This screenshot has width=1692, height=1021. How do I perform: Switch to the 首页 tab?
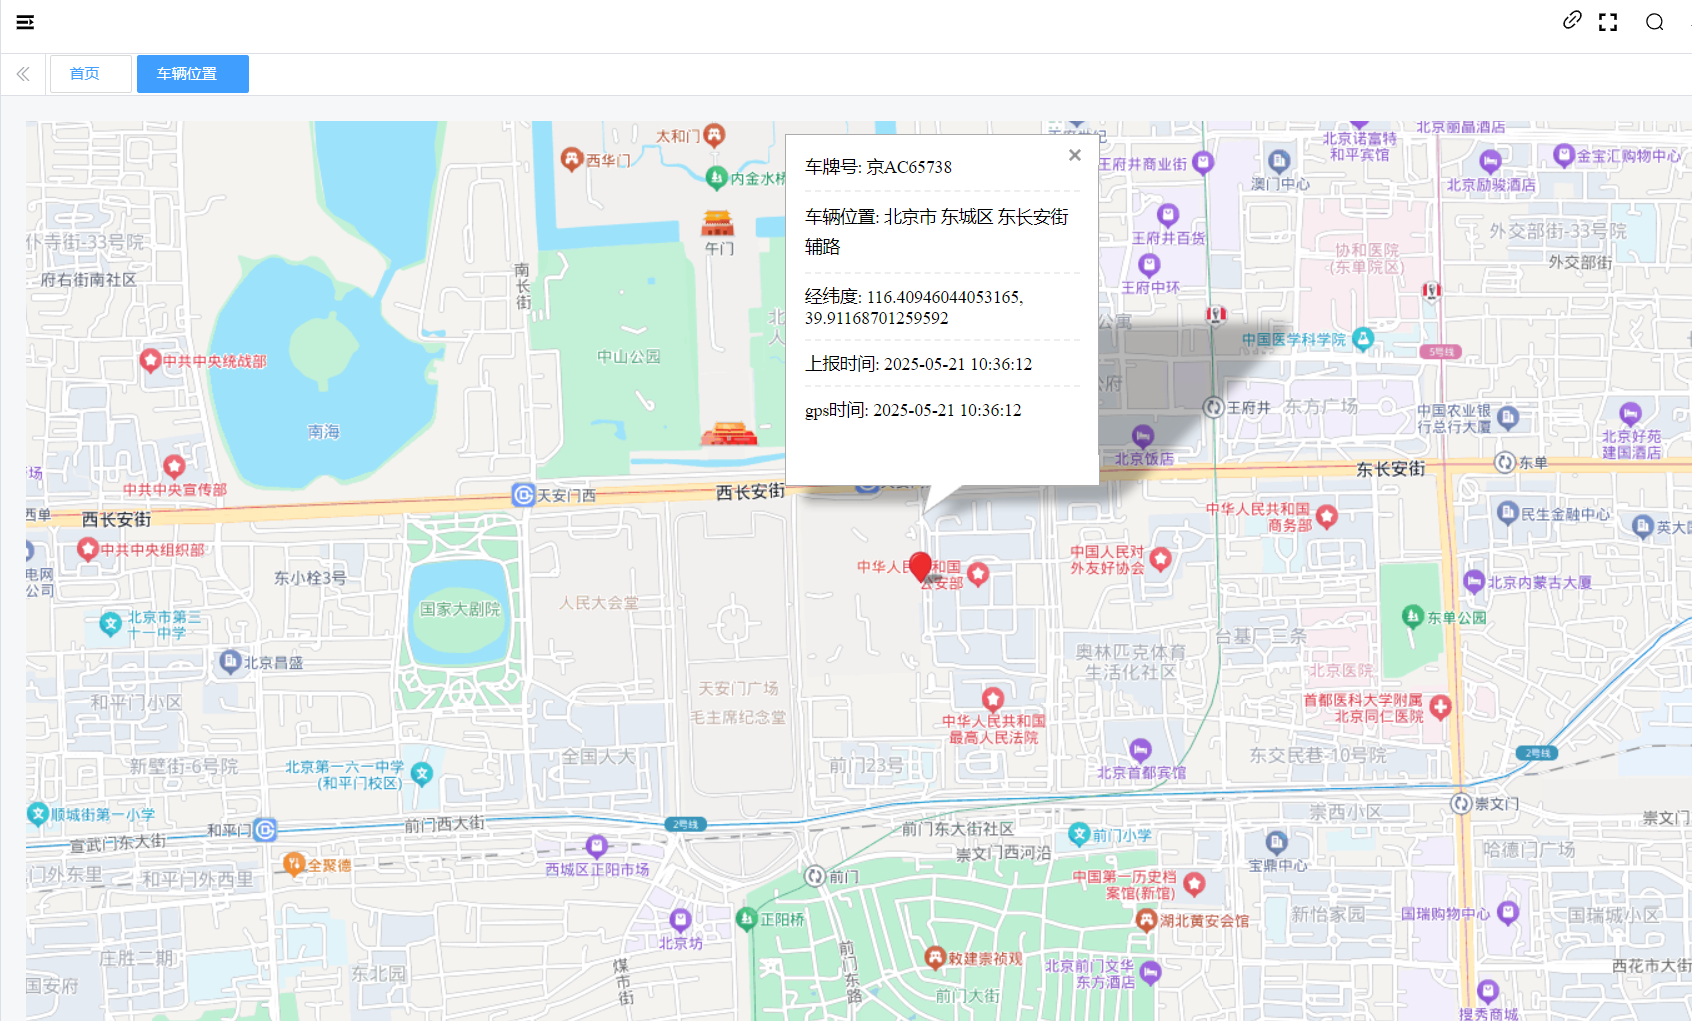coord(91,74)
